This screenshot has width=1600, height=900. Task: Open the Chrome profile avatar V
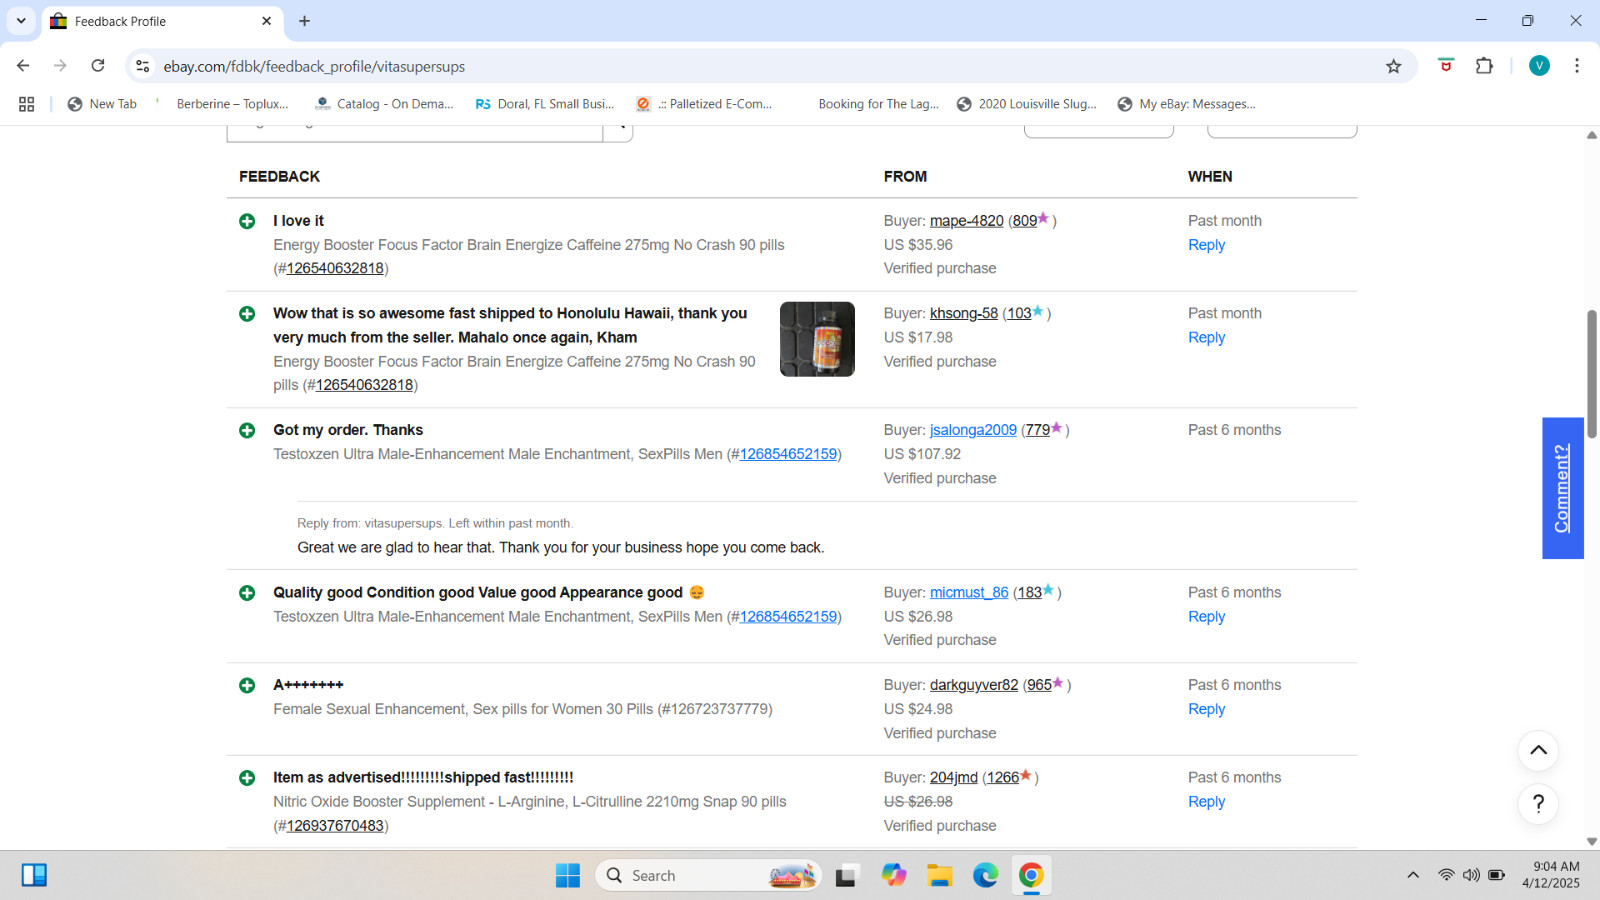[1539, 66]
